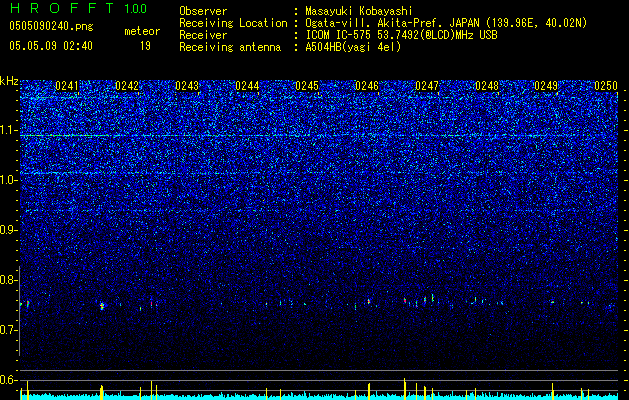
Task: Click the 0246 time marker
Action: 367,86
